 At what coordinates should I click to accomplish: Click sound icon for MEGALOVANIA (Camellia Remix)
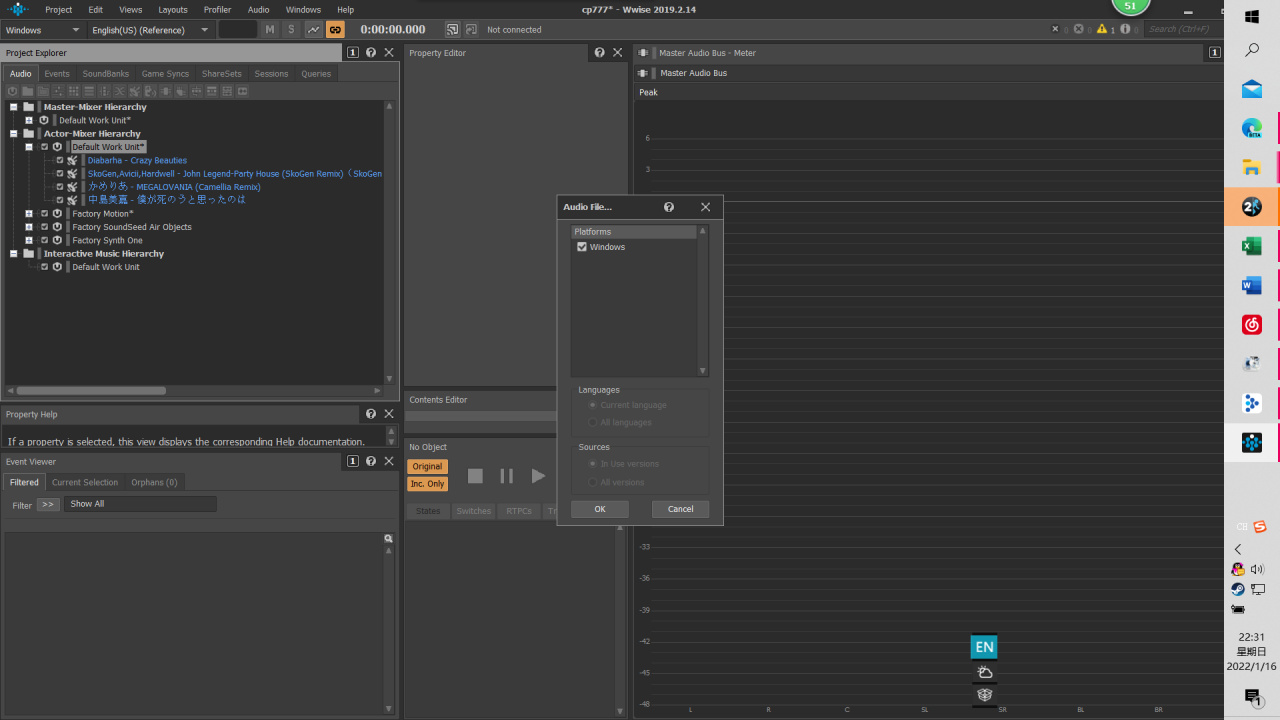[72, 187]
